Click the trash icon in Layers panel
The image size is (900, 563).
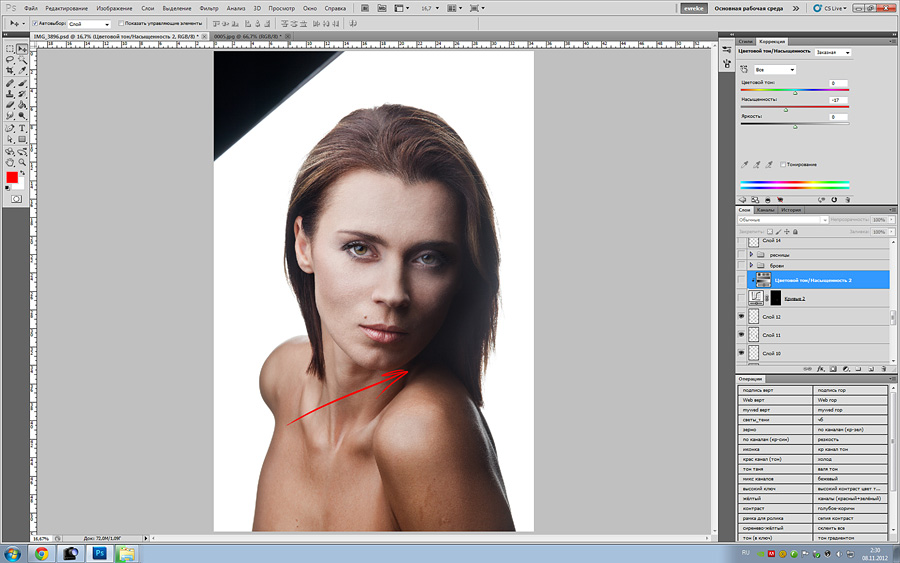click(x=884, y=369)
